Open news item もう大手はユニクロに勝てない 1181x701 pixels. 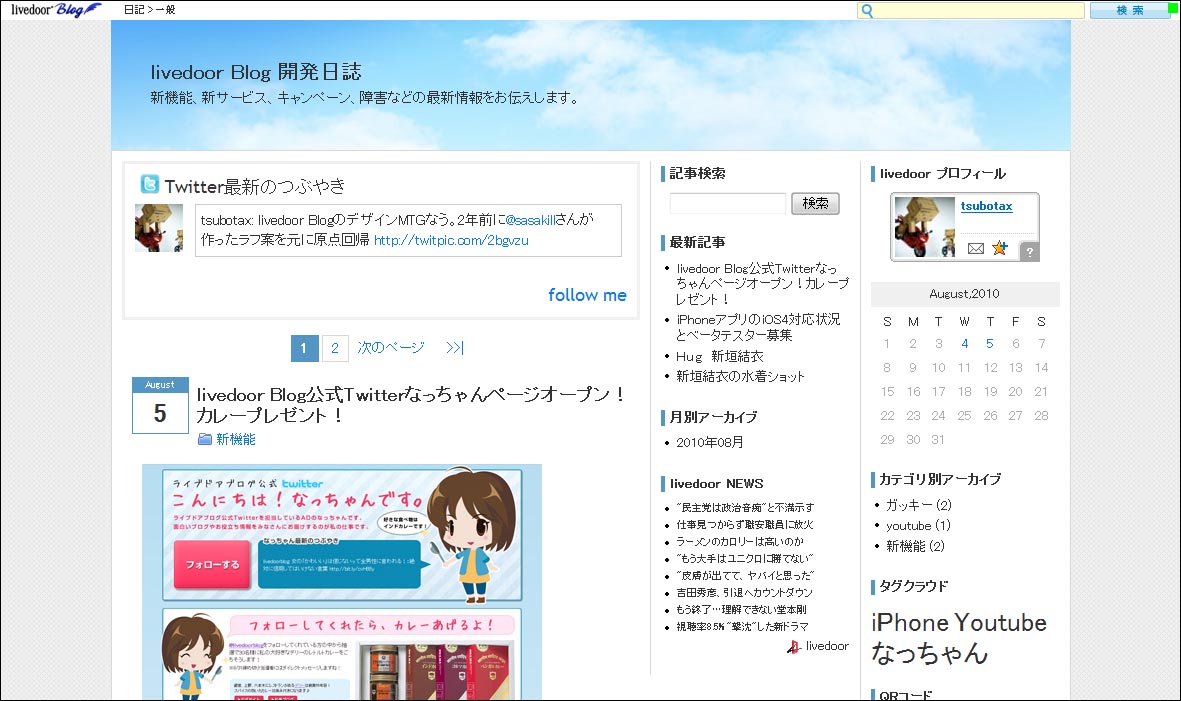(x=744, y=558)
